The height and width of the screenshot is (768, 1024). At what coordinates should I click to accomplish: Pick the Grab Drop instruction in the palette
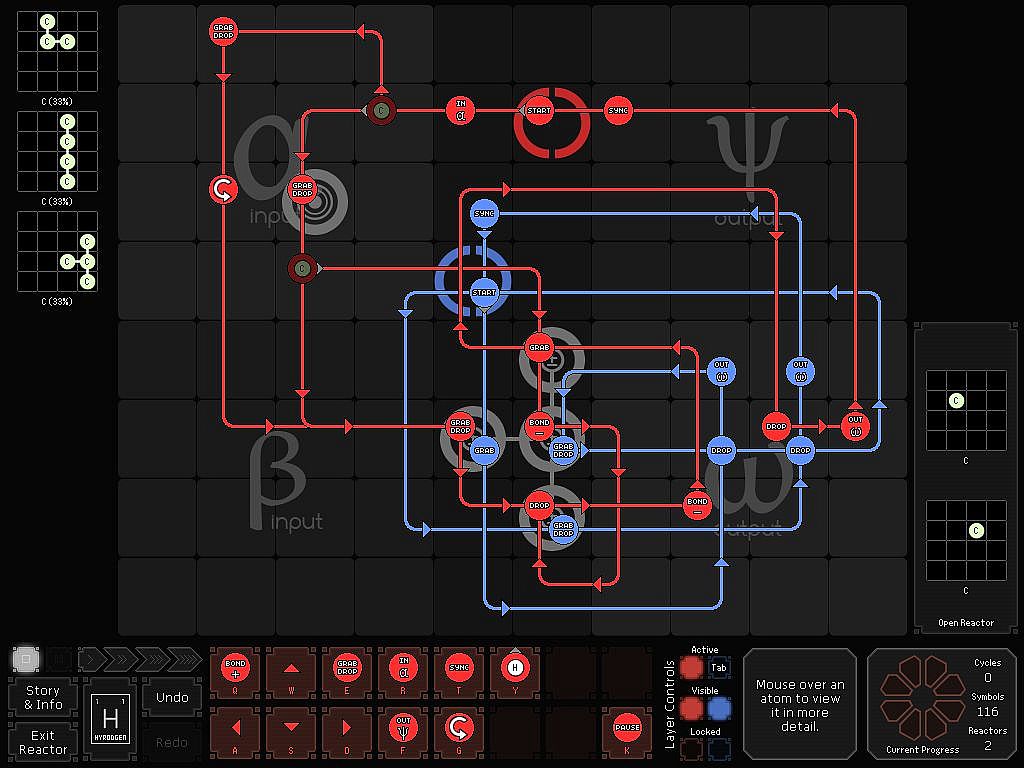(x=347, y=667)
